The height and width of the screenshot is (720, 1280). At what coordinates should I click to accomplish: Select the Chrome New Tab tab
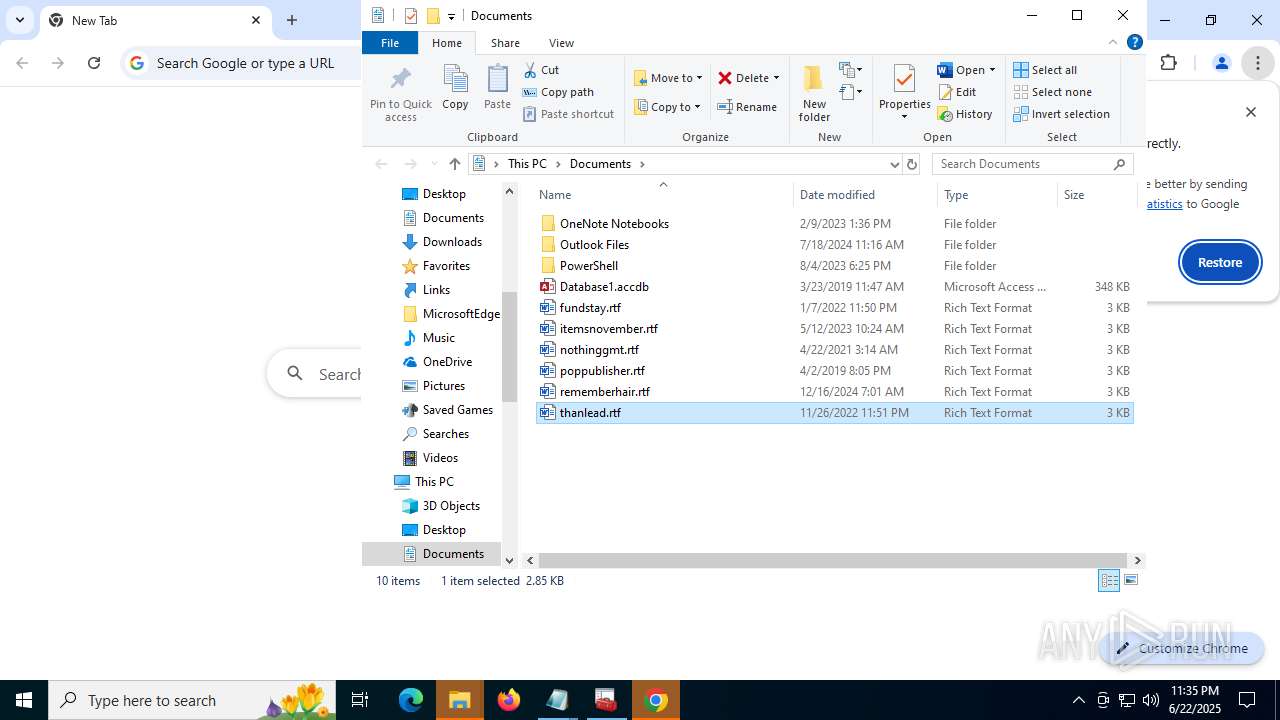pyautogui.click(x=155, y=20)
